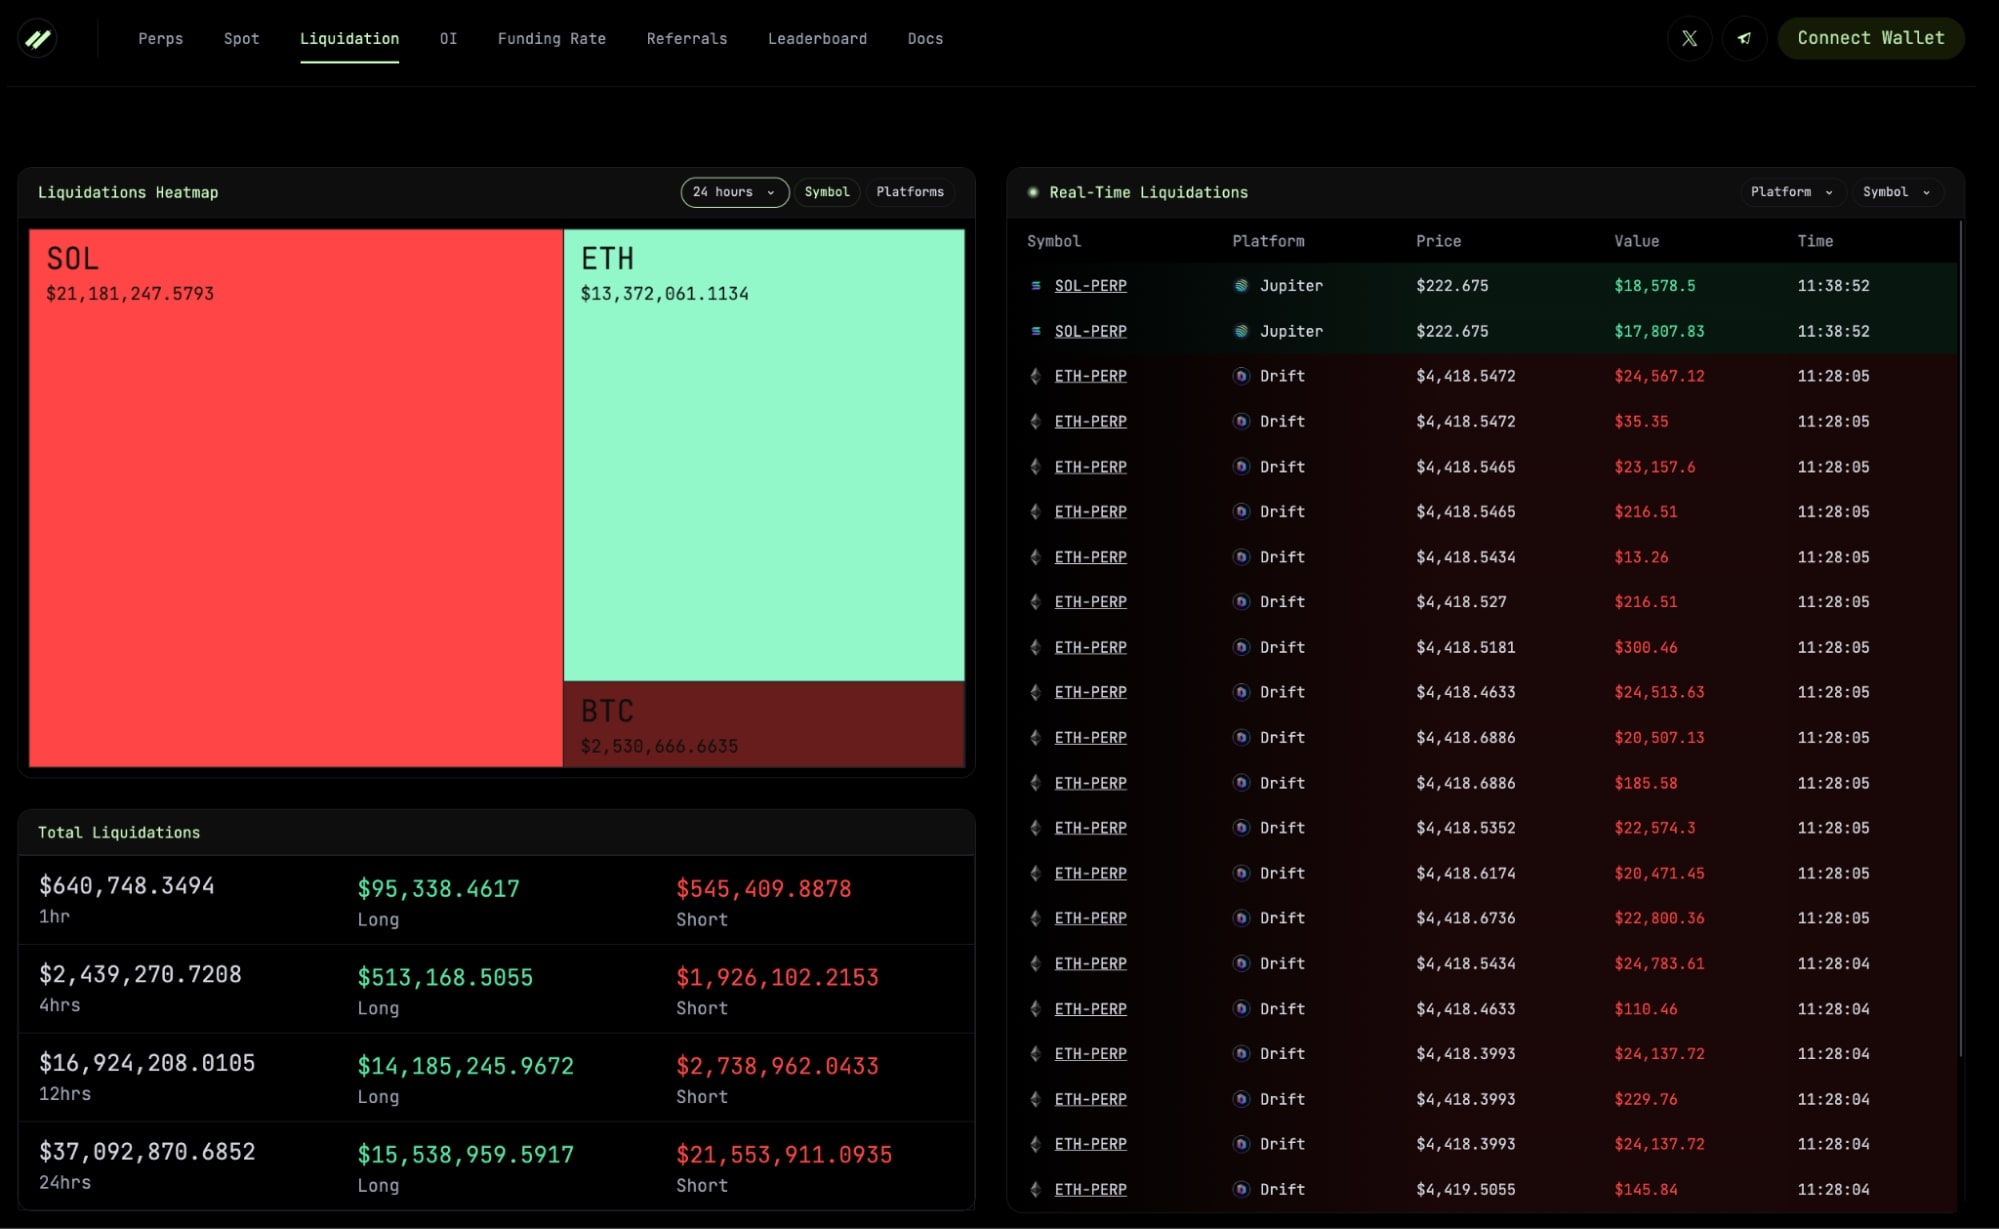Click the liquidations table scrollbar
Screen dimensions: 1999x1229
click(x=1960, y=640)
